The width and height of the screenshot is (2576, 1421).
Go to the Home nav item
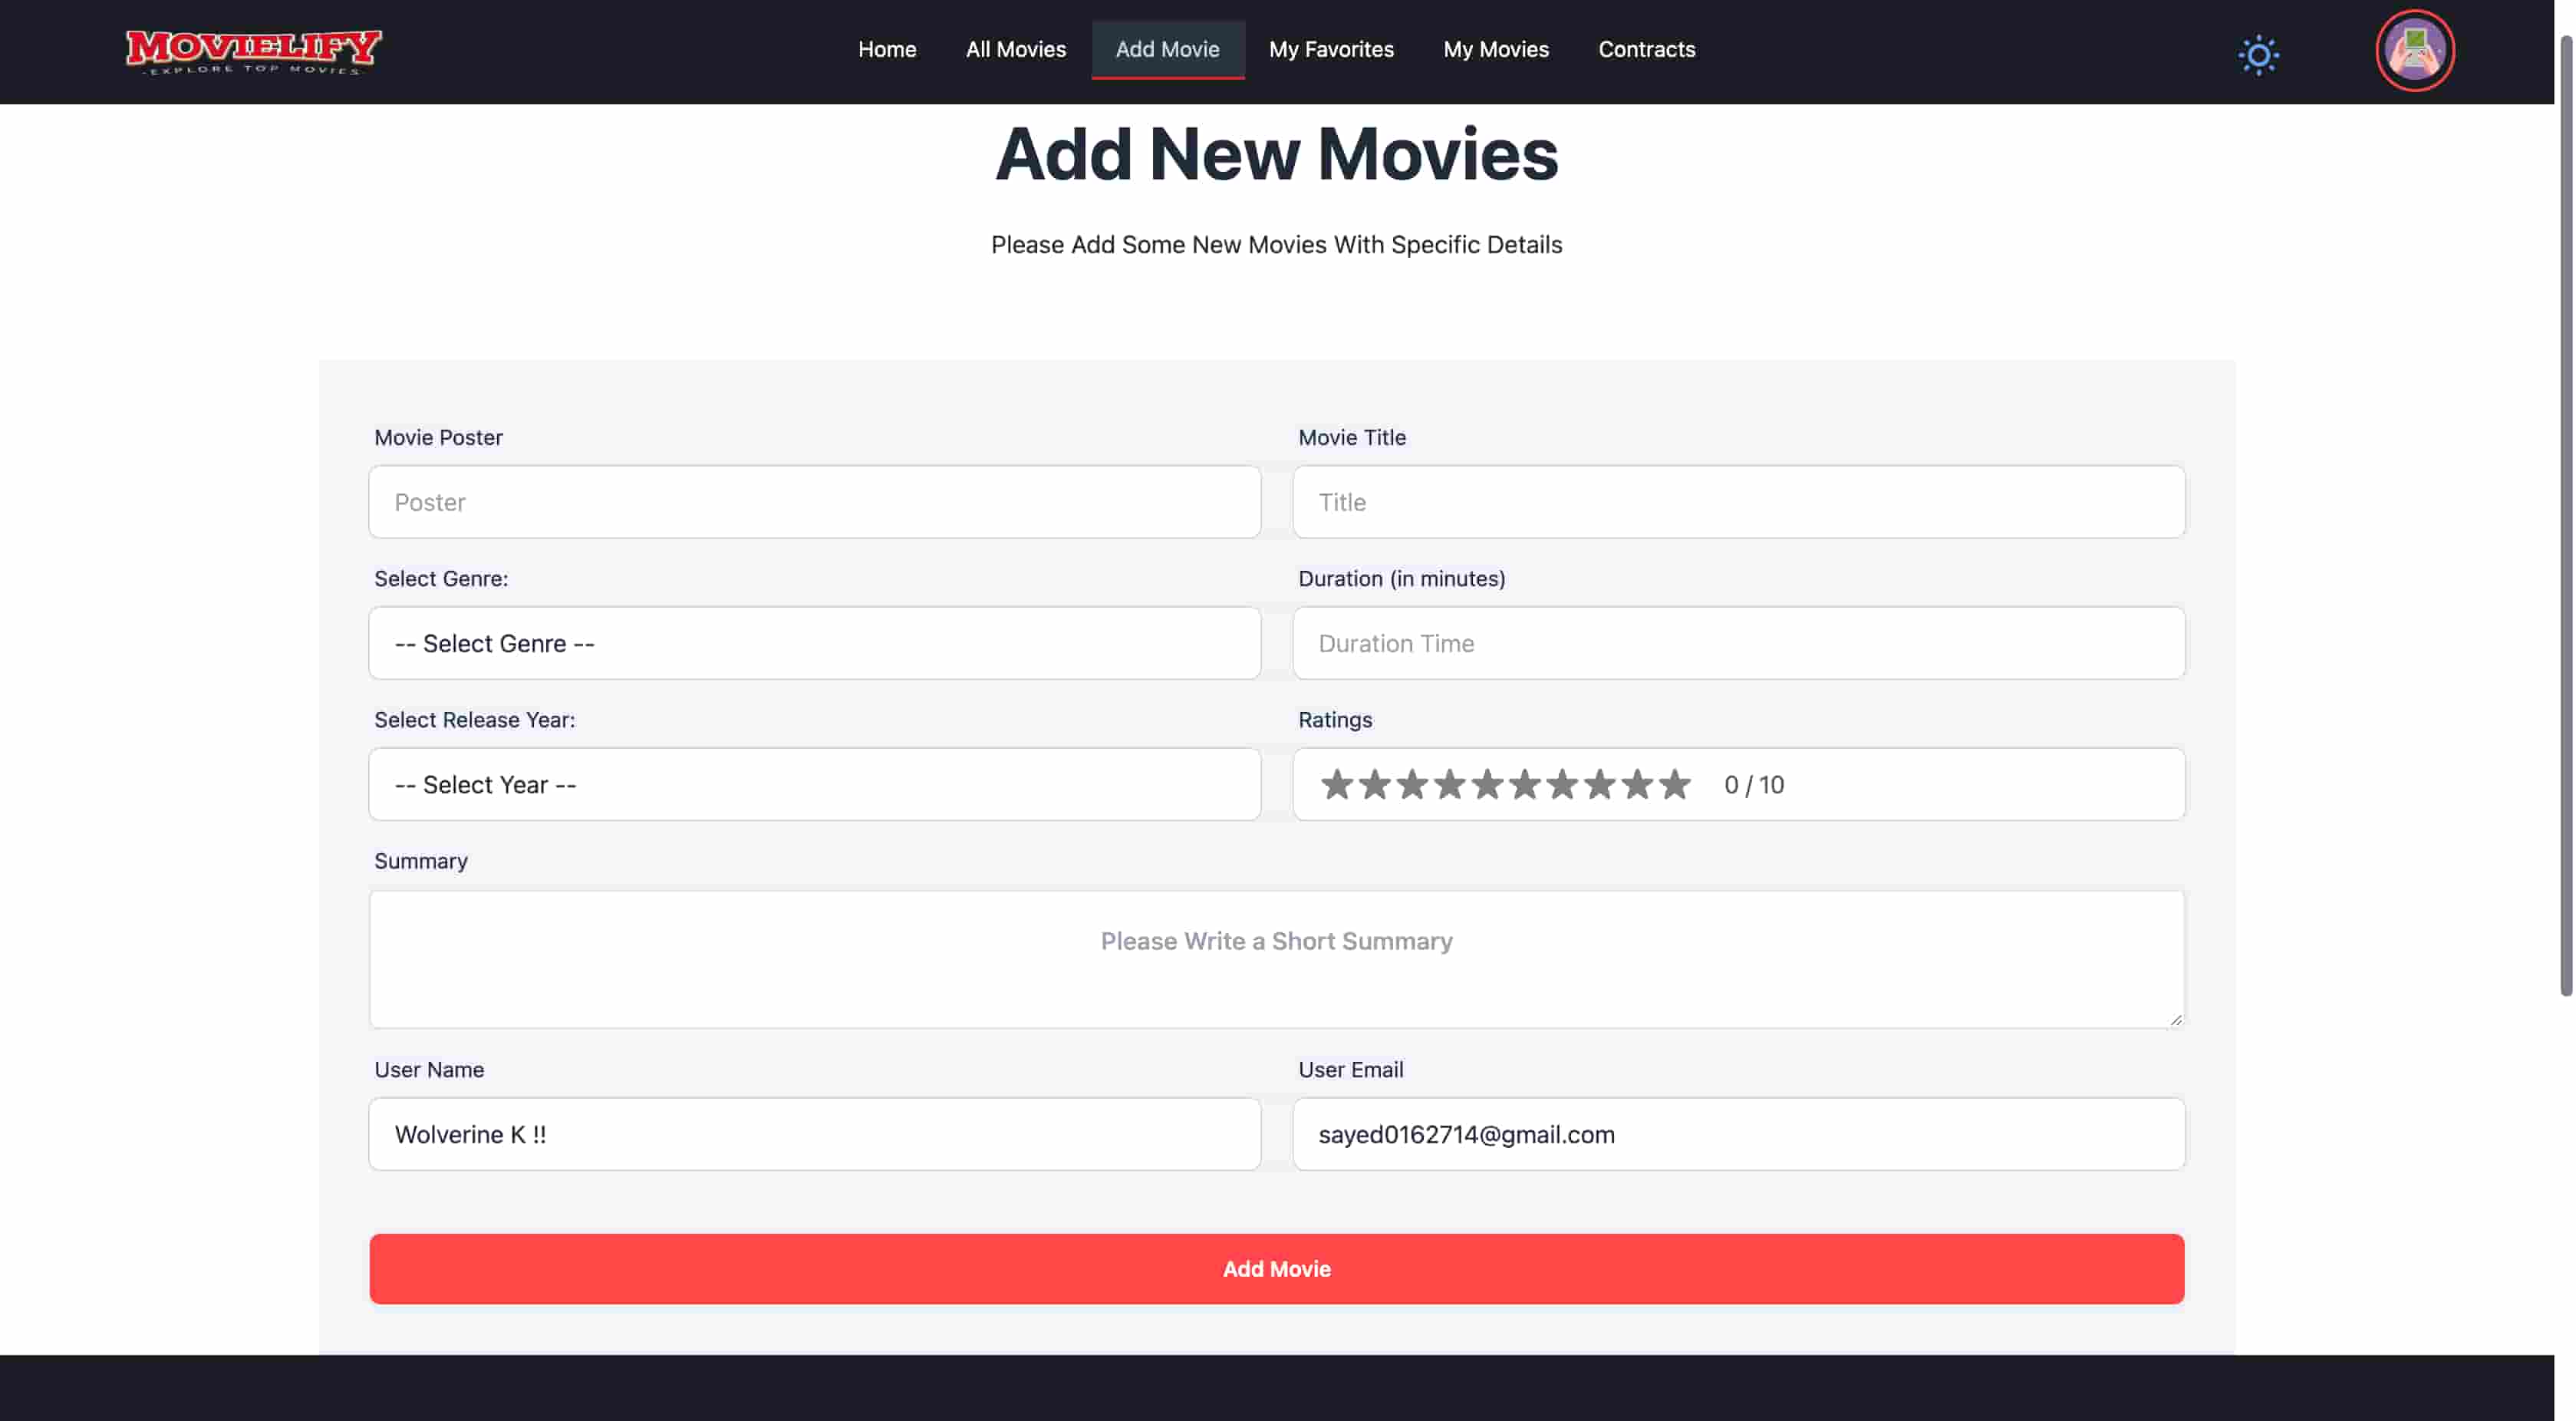887,49
